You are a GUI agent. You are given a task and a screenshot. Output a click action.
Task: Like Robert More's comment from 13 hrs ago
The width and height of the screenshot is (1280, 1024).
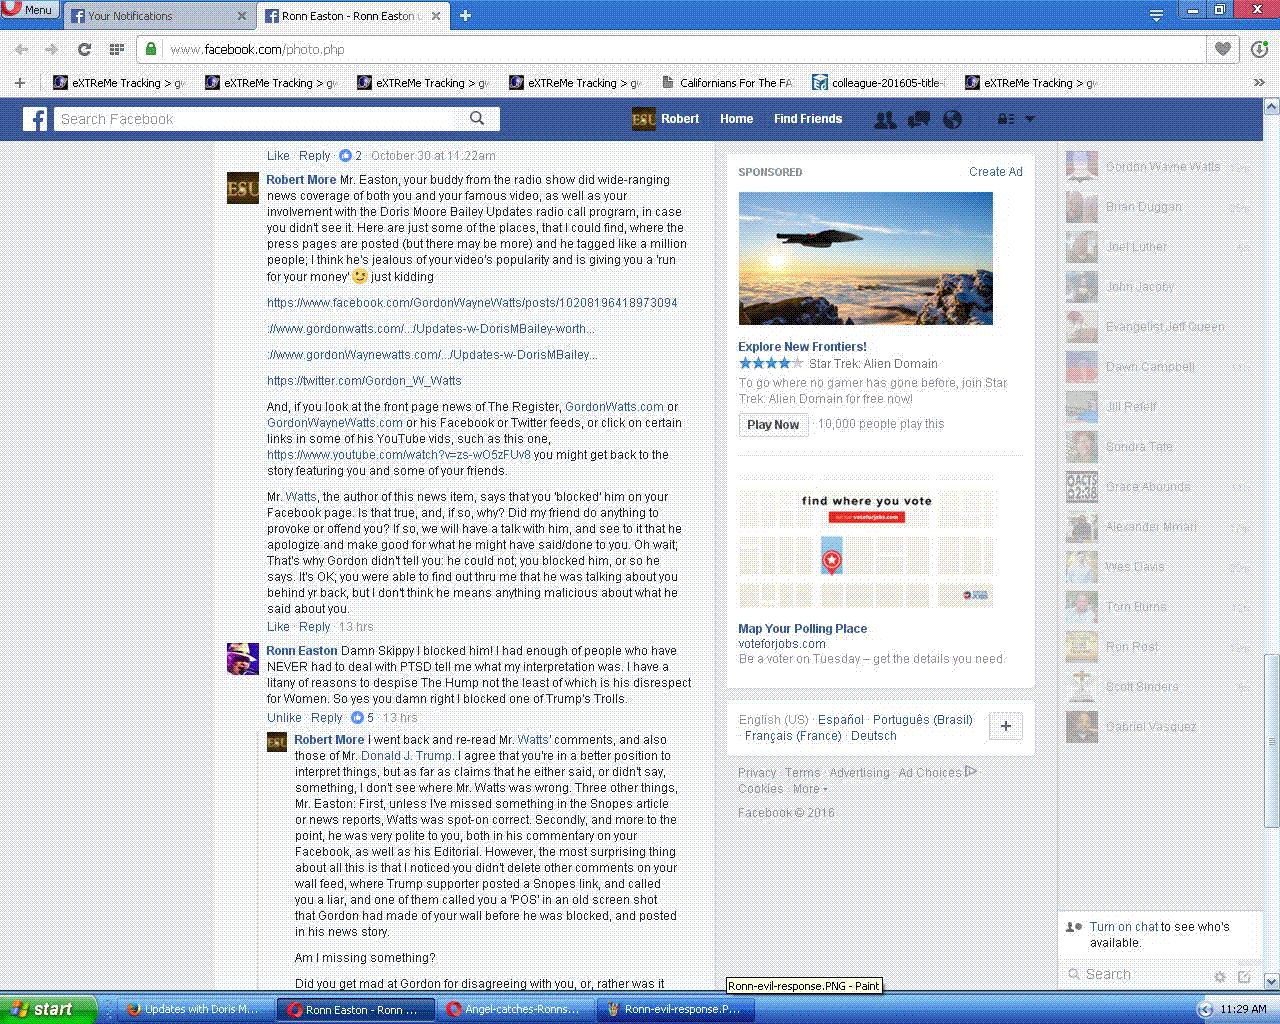click(x=278, y=627)
